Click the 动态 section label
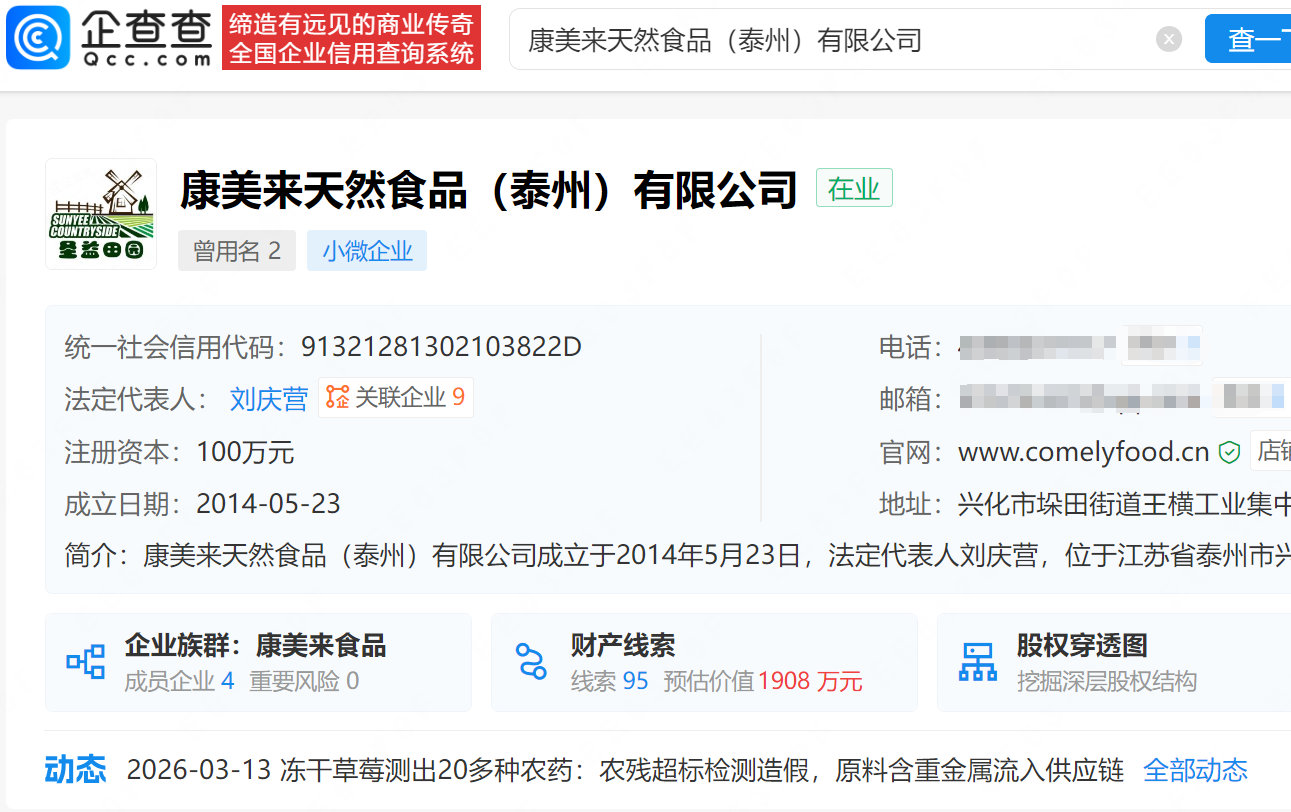 [75, 769]
